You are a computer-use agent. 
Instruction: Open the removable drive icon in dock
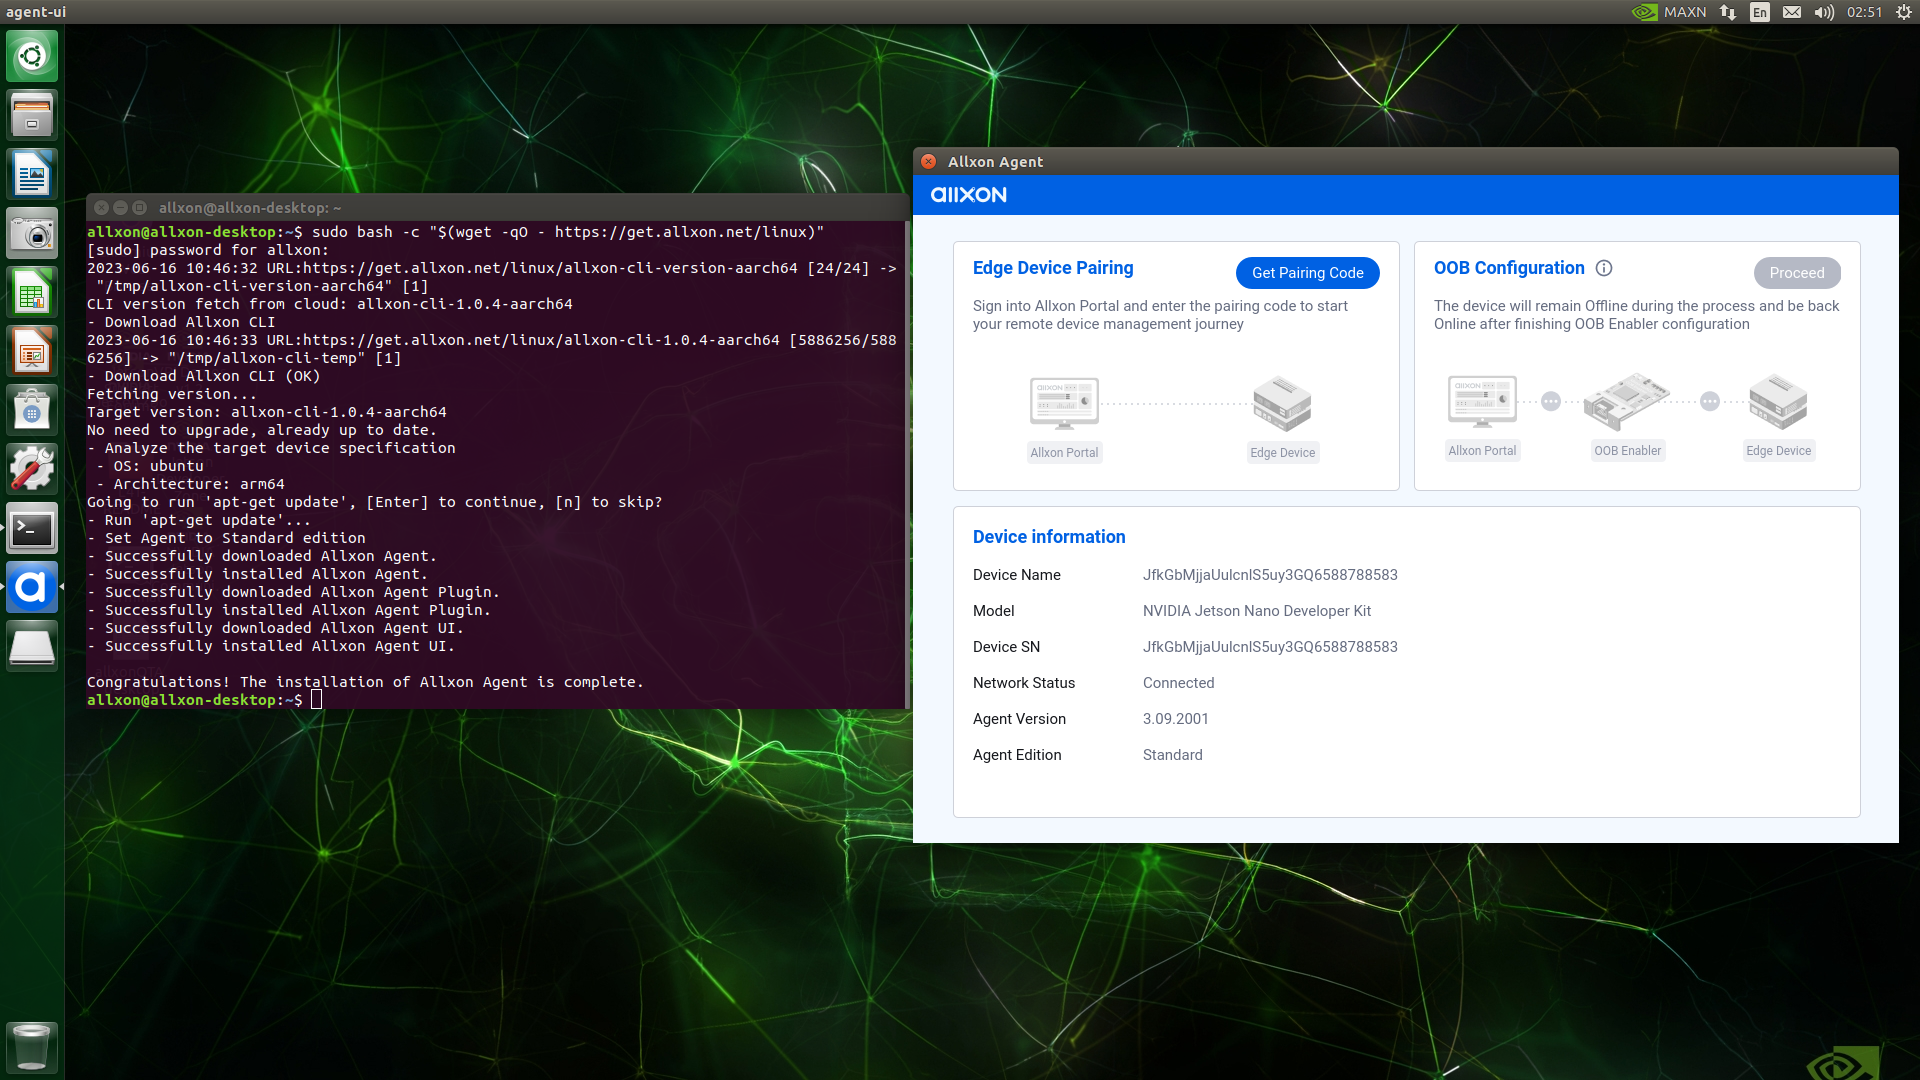(x=32, y=646)
